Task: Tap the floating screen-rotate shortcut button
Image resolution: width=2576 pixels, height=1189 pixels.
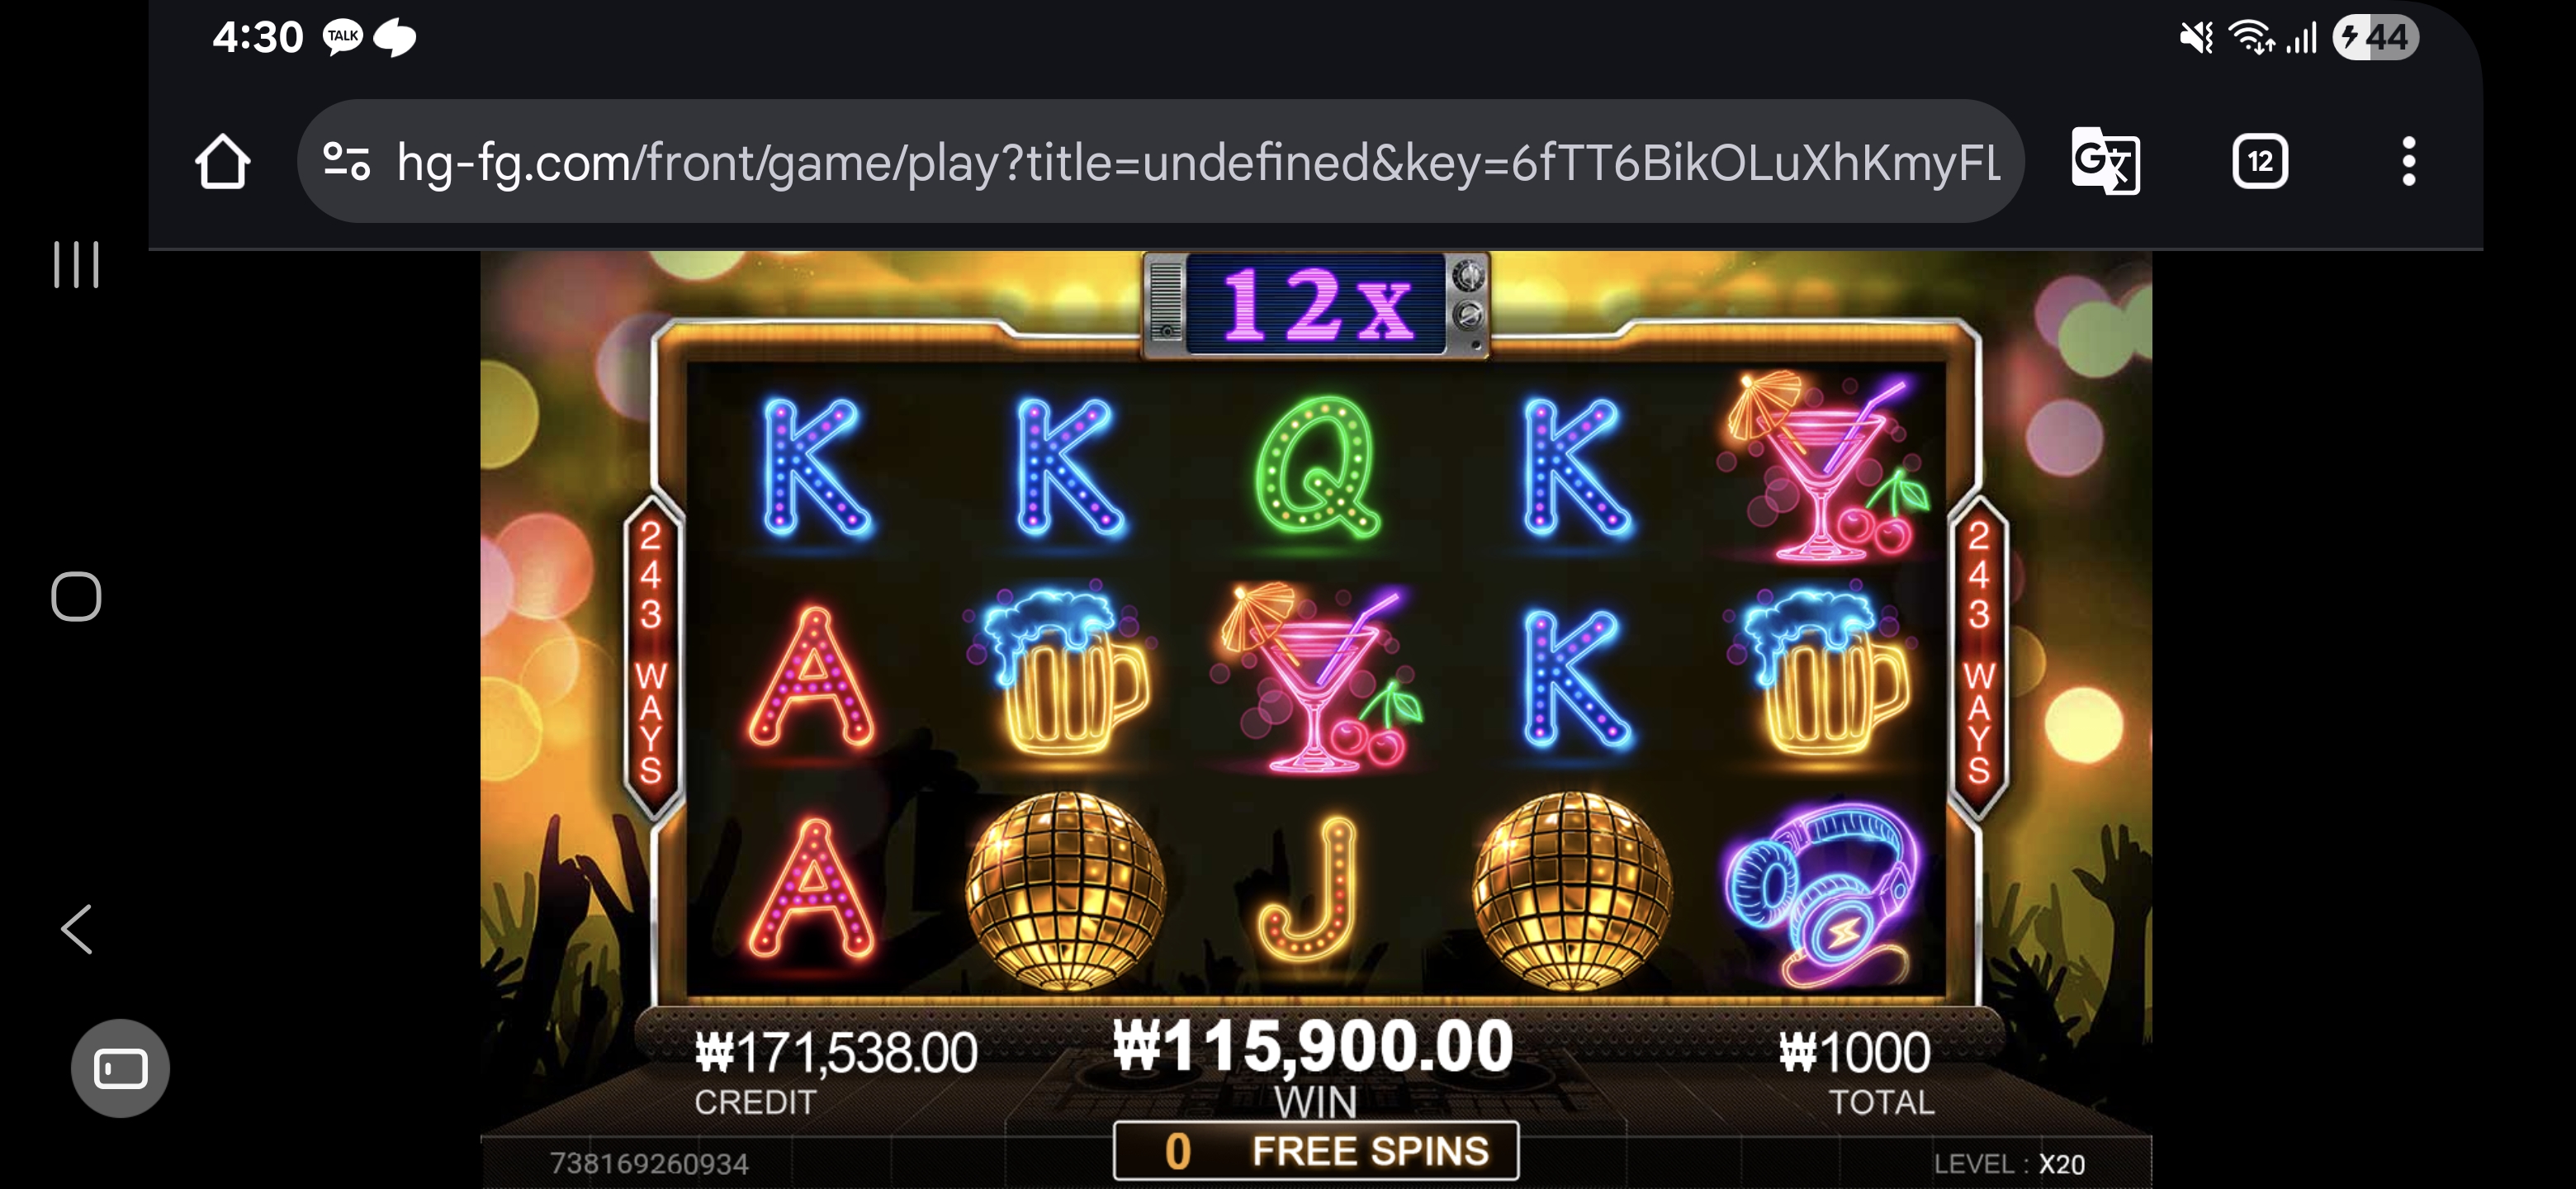Action: click(x=120, y=1068)
